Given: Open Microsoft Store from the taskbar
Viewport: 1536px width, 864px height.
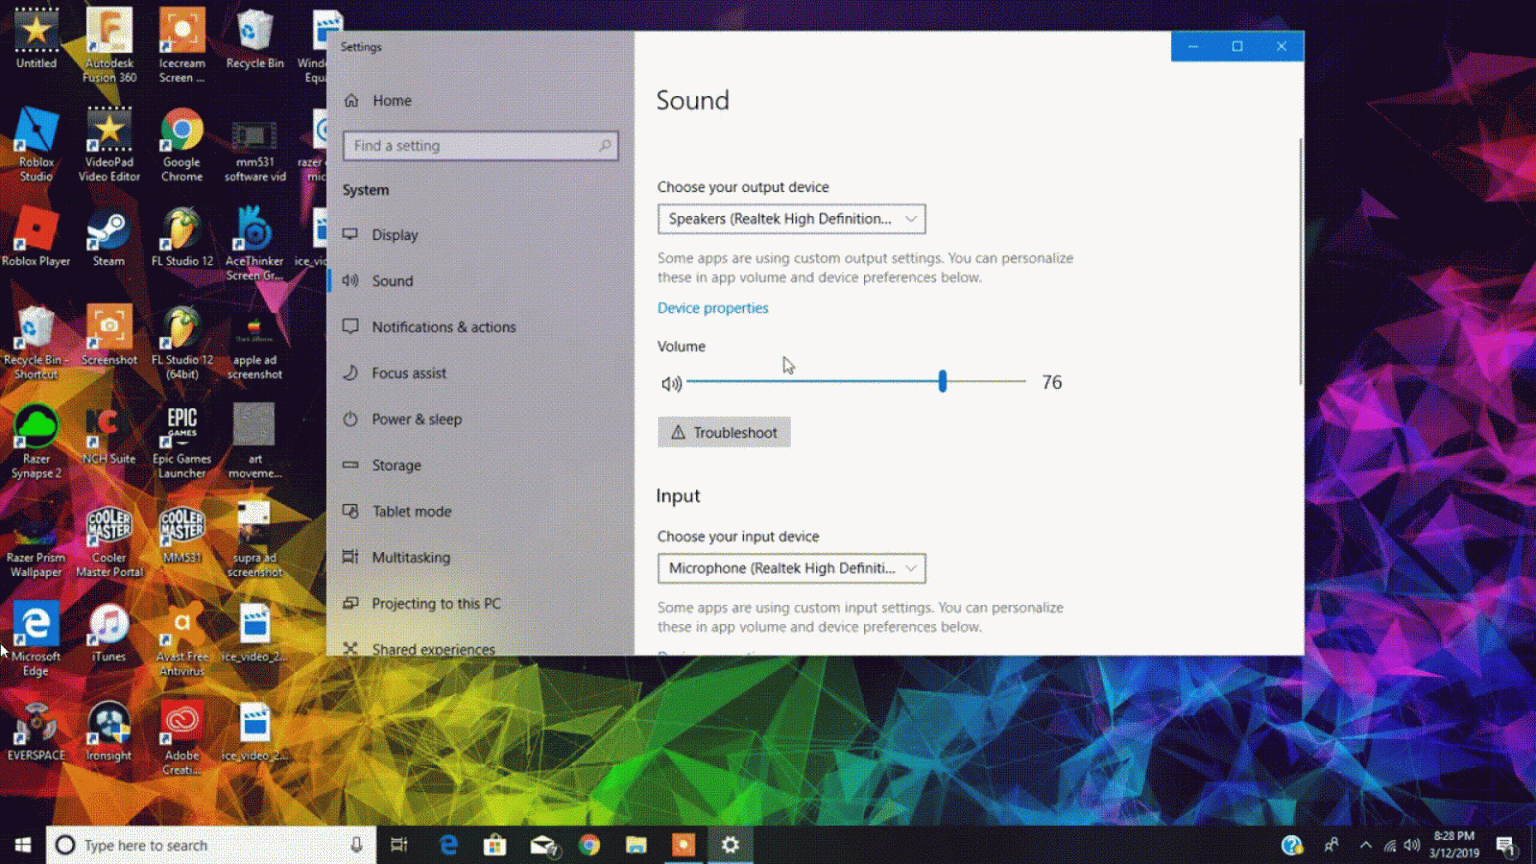Looking at the screenshot, I should (x=495, y=845).
